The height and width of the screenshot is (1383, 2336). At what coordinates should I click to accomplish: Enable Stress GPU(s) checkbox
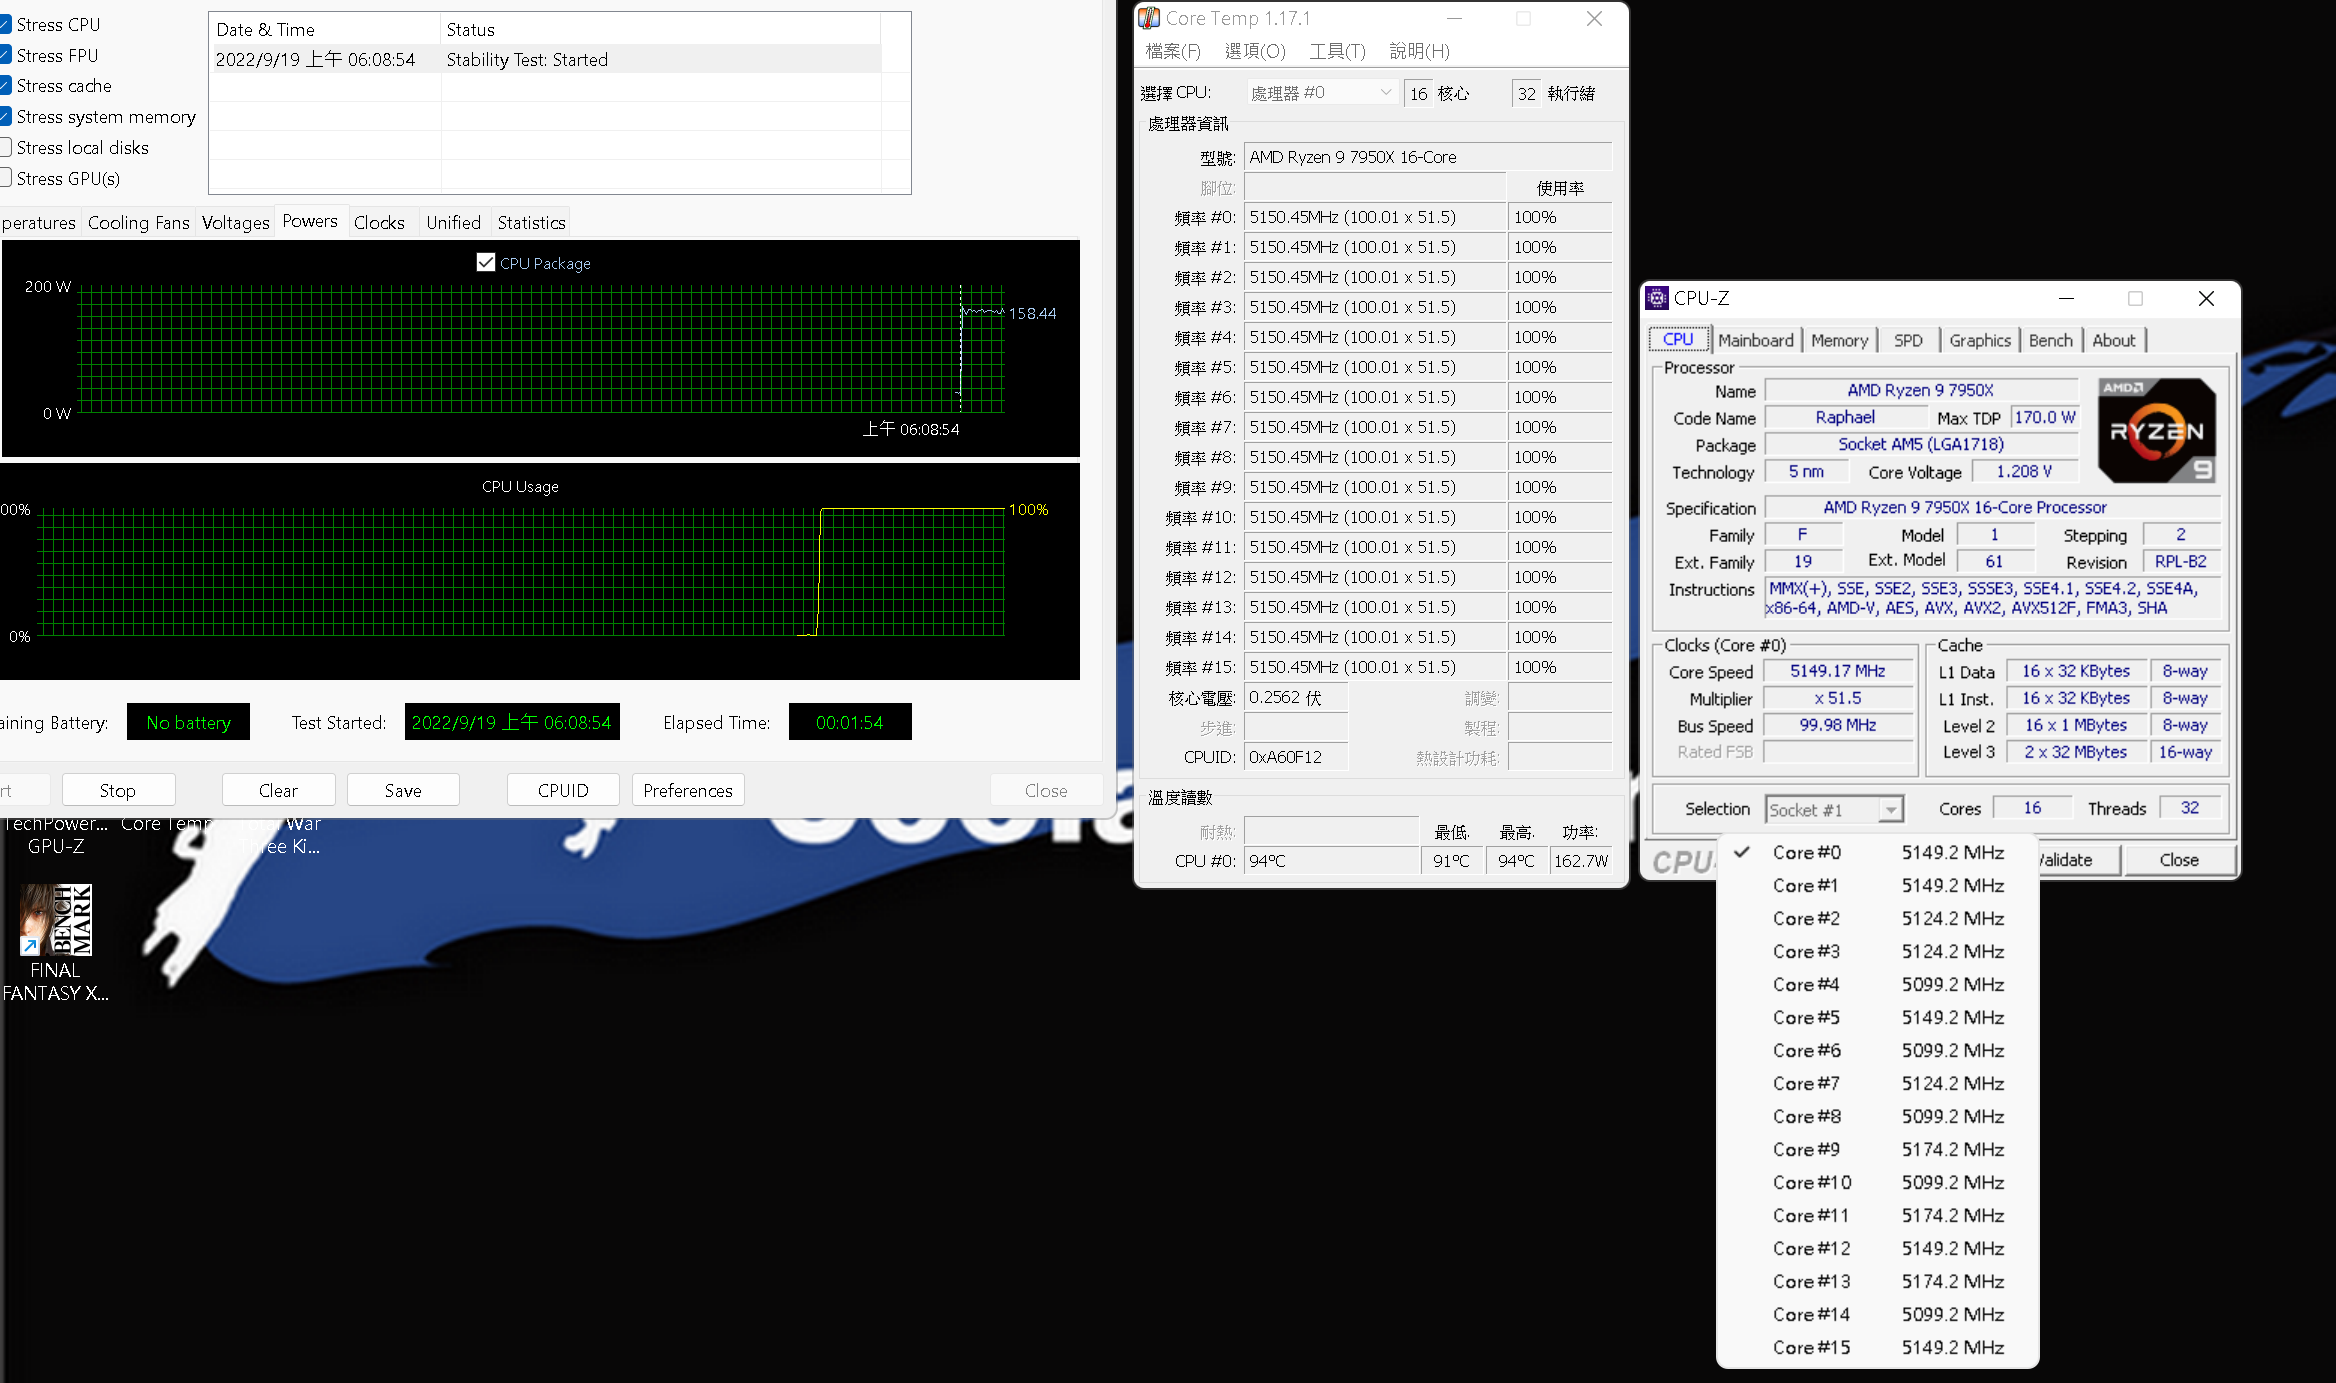(5, 179)
